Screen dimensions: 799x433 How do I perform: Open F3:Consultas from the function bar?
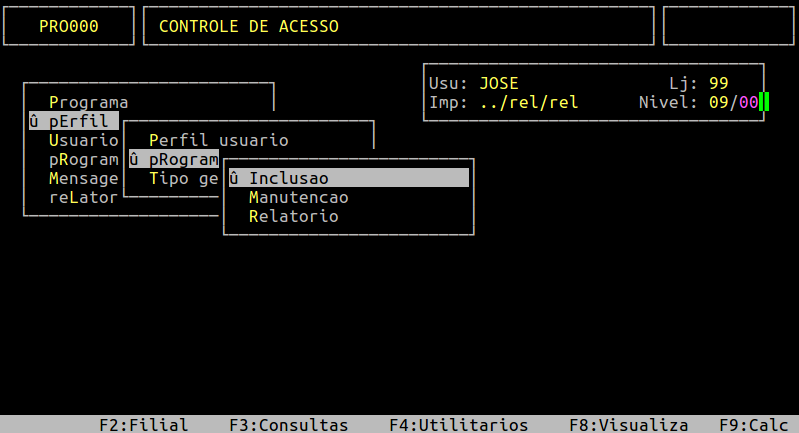click(288, 425)
